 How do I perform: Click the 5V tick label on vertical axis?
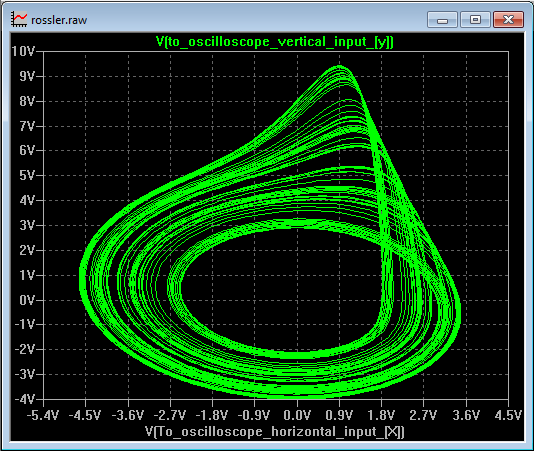[27, 175]
